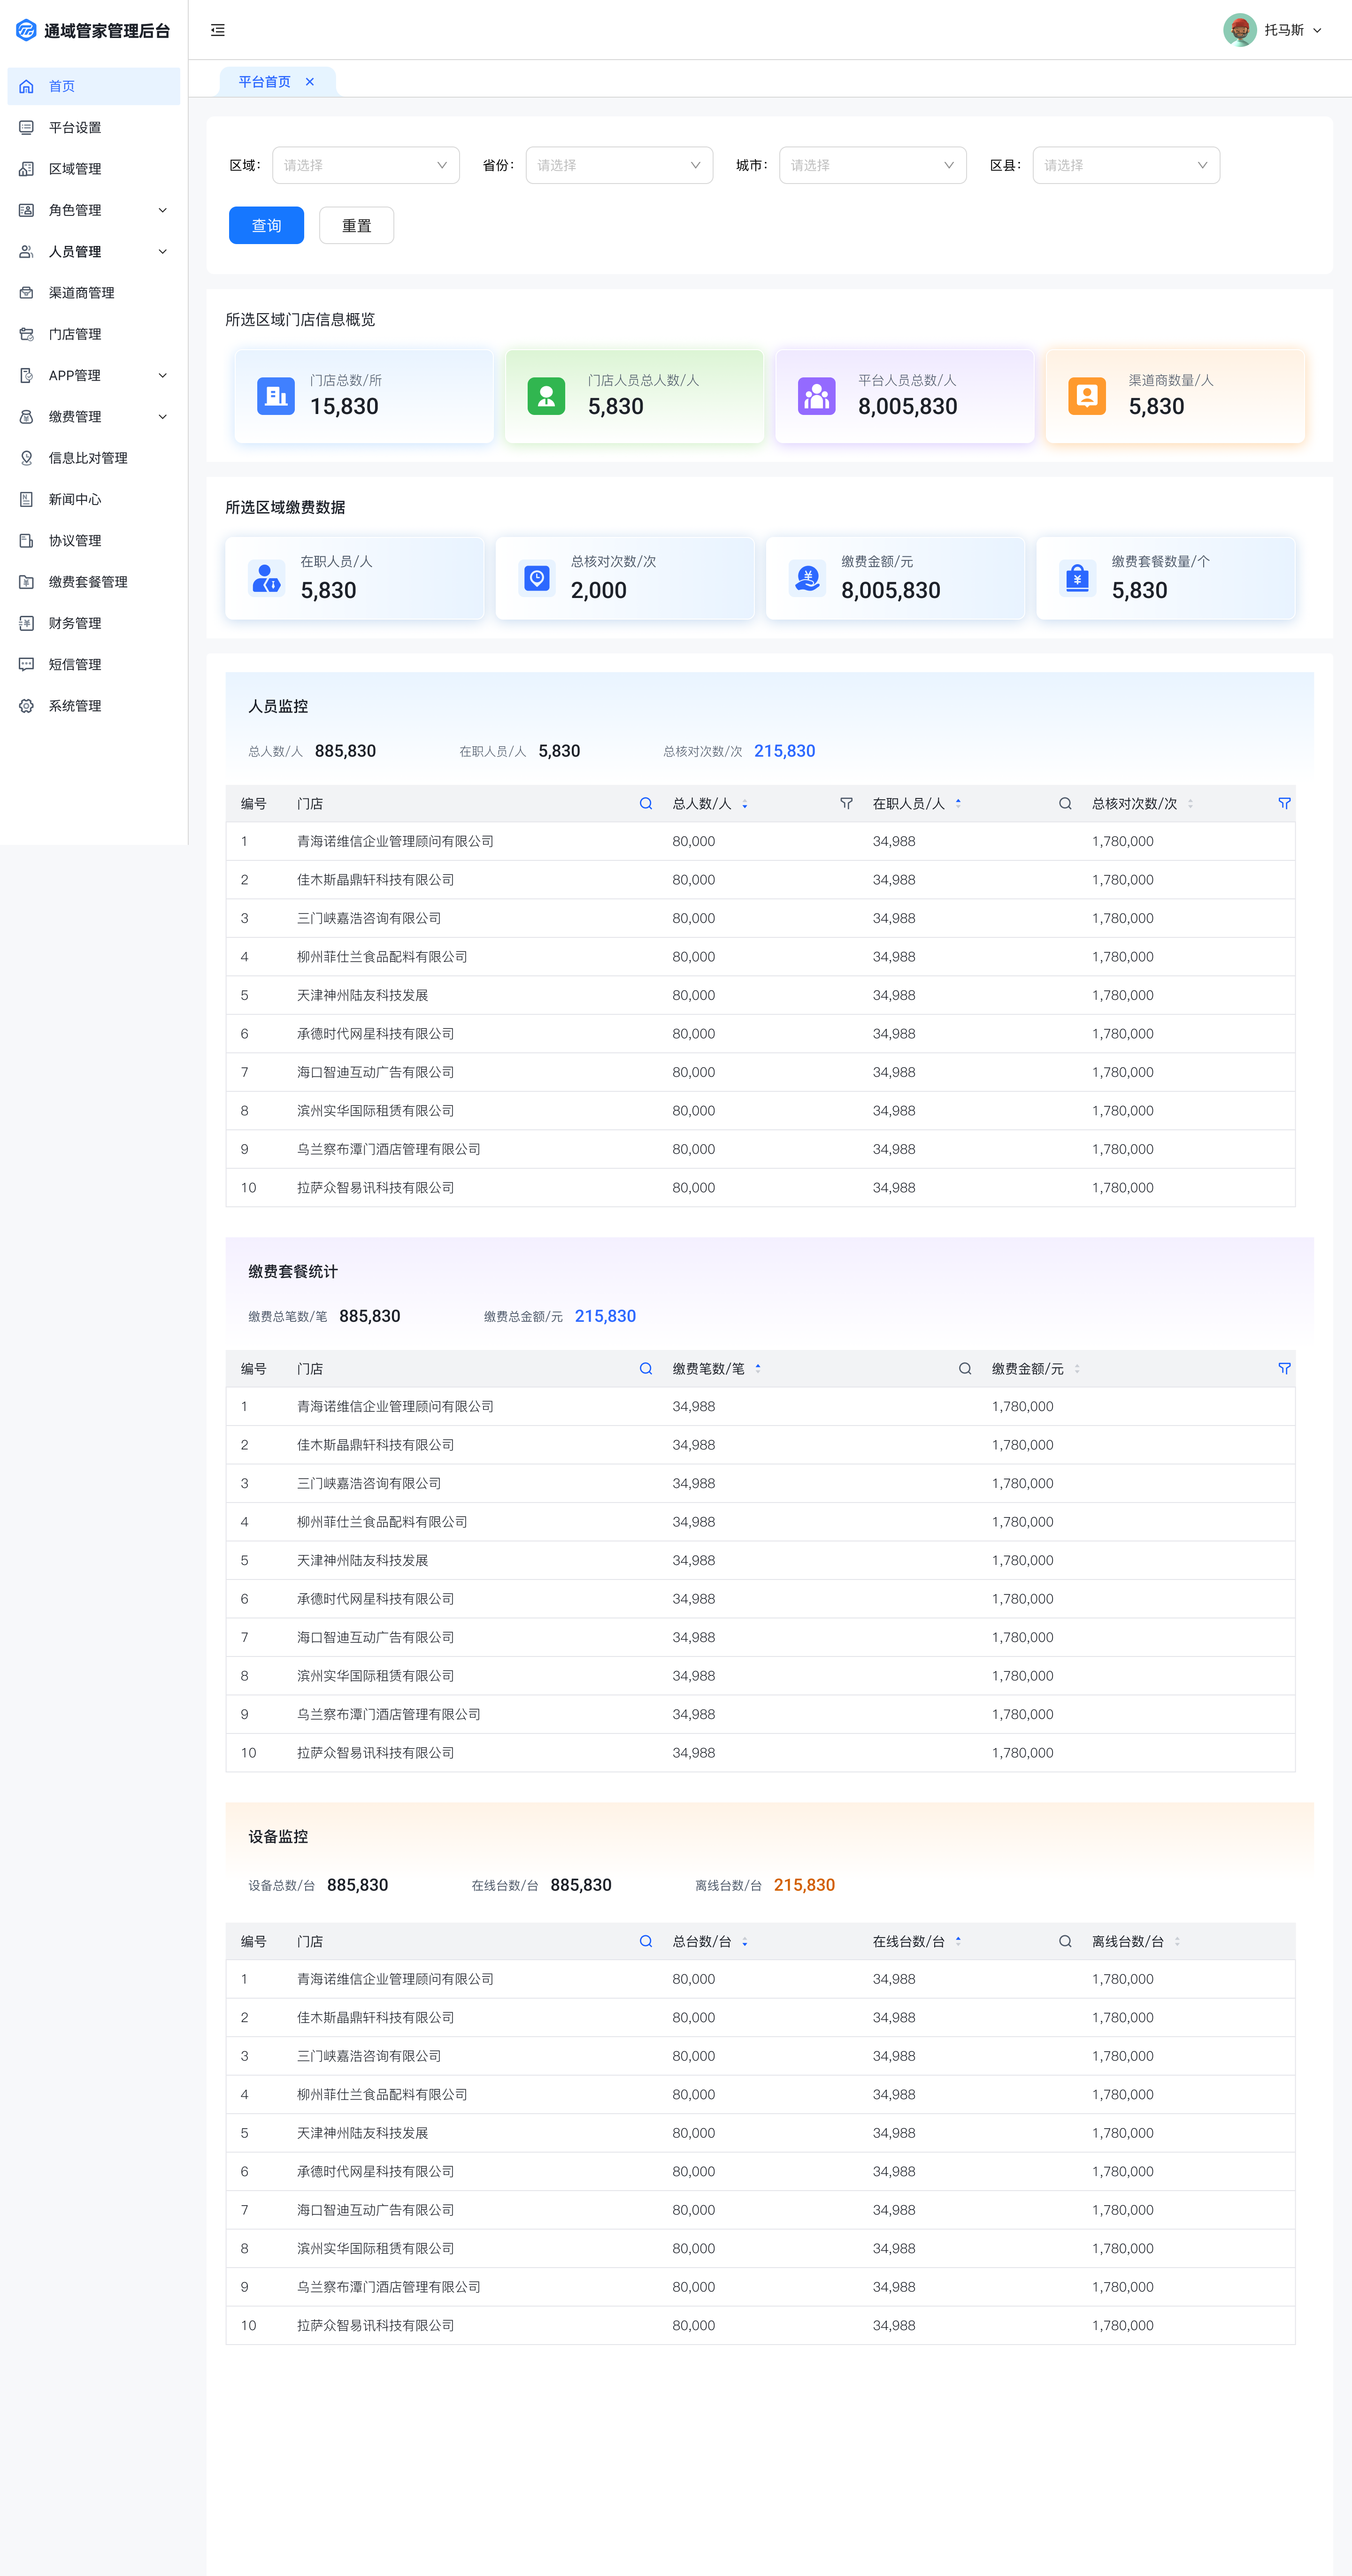
Task: Click search icon before 总核对次数/次 header
Action: pyautogui.click(x=1065, y=803)
